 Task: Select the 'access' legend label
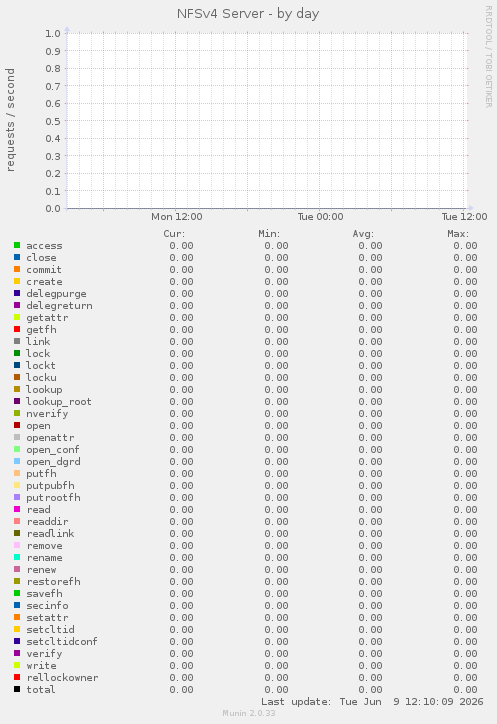click(44, 246)
